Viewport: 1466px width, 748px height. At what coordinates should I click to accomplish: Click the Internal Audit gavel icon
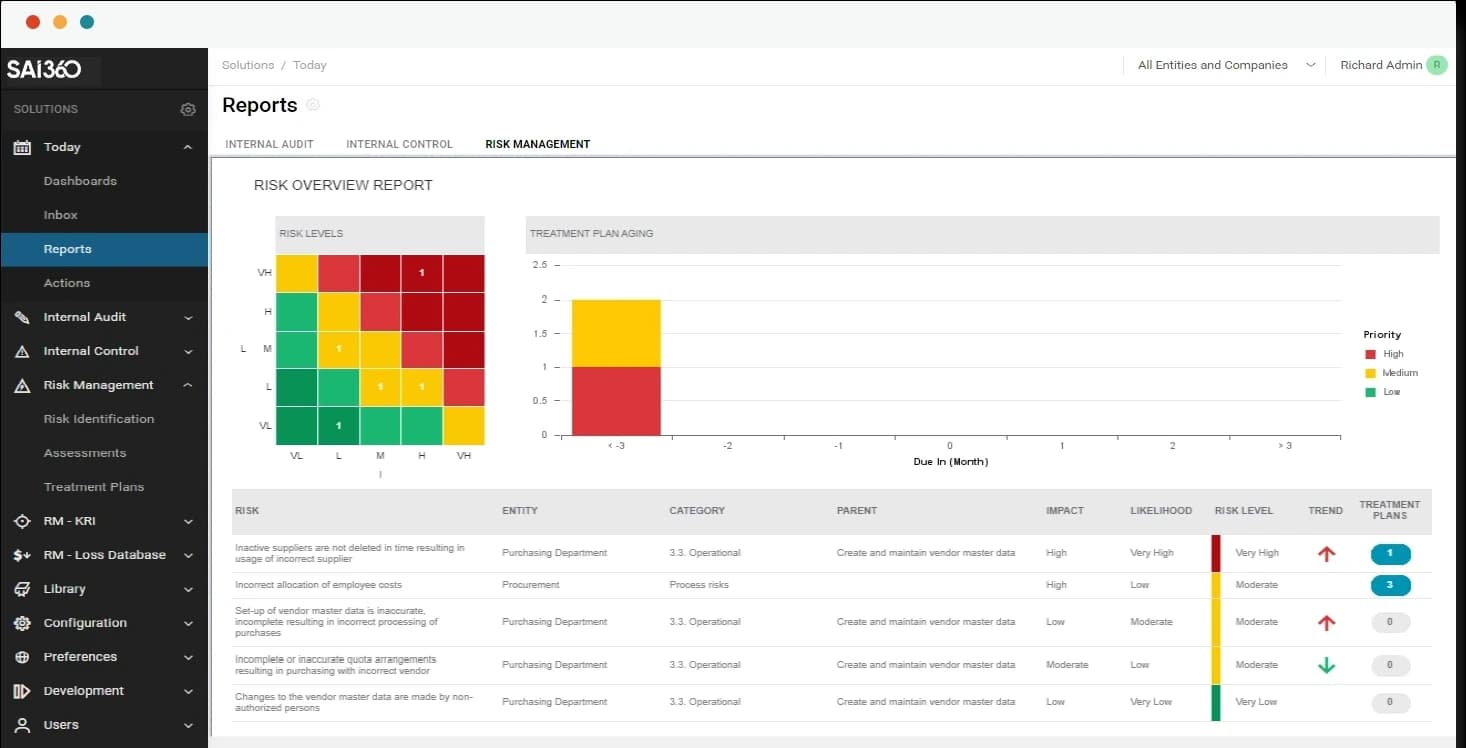pos(22,317)
